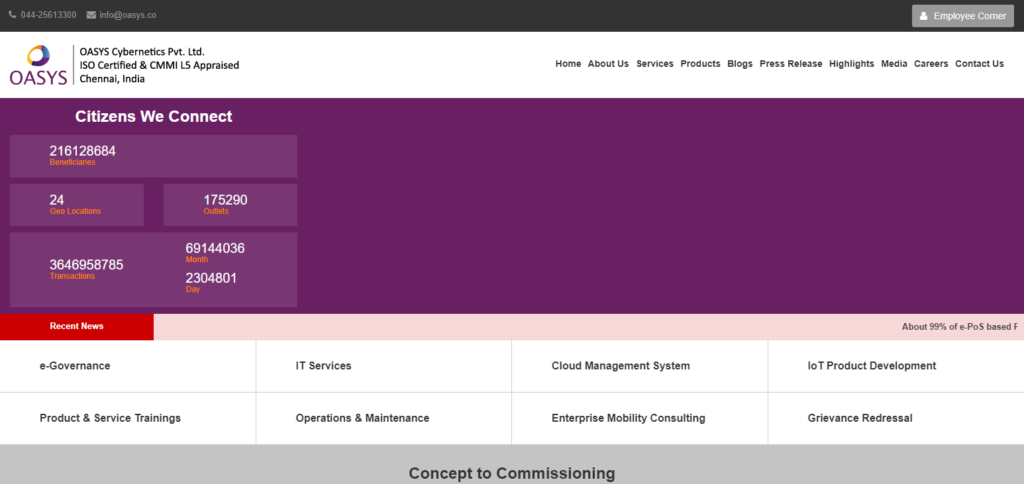Screen dimensions: 1024x484
Task: Call the 044-25613300 phone number
Action: [48, 15]
